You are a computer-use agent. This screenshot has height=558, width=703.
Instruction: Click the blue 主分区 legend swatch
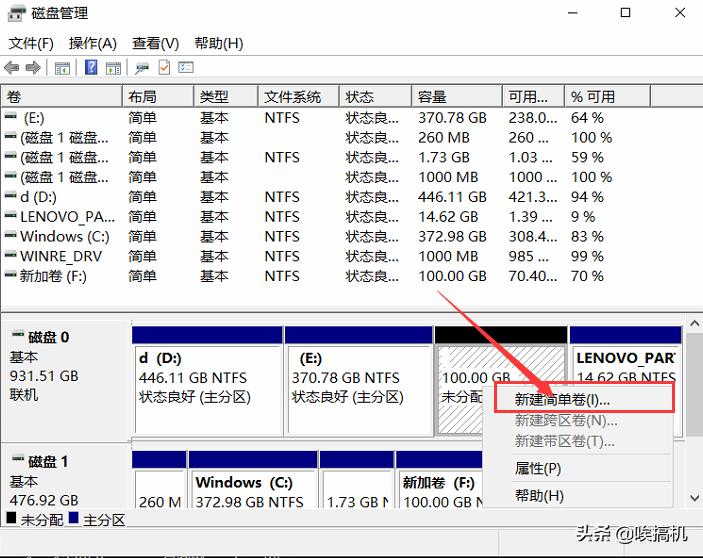[74, 518]
